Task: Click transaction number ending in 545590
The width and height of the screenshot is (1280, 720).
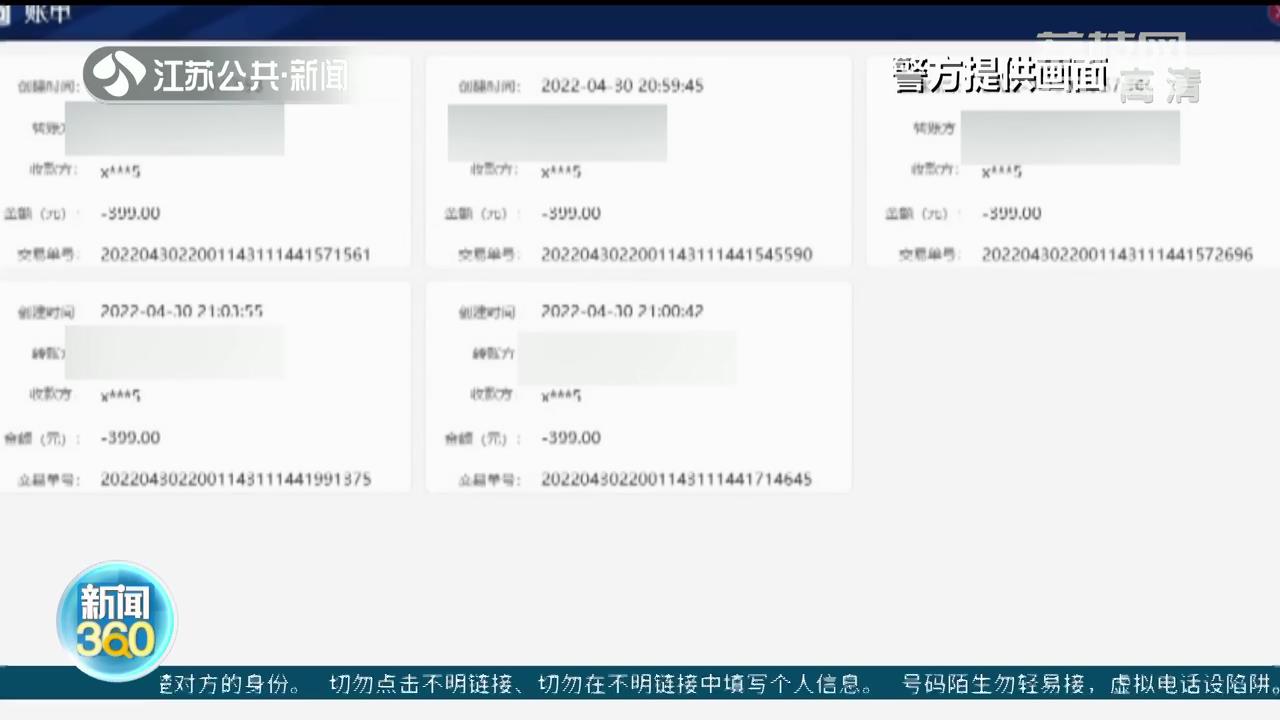Action: [677, 254]
